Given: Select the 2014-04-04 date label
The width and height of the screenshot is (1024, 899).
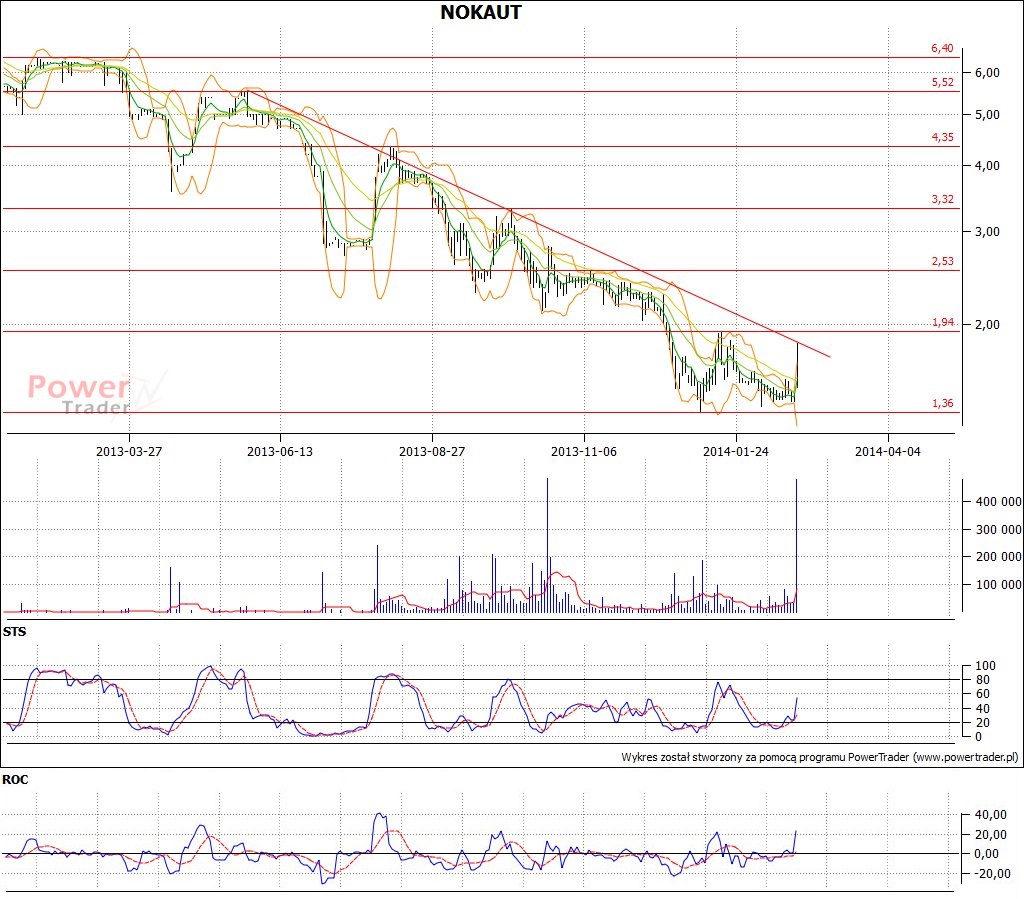Looking at the screenshot, I should click(x=888, y=451).
